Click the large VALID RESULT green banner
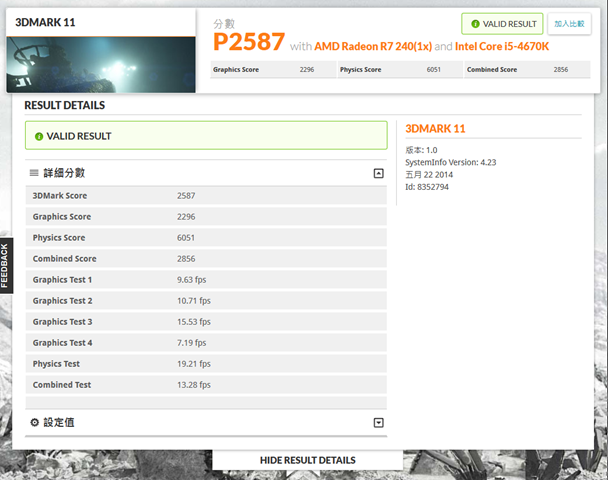Image resolution: width=608 pixels, height=480 pixels. tap(206, 135)
